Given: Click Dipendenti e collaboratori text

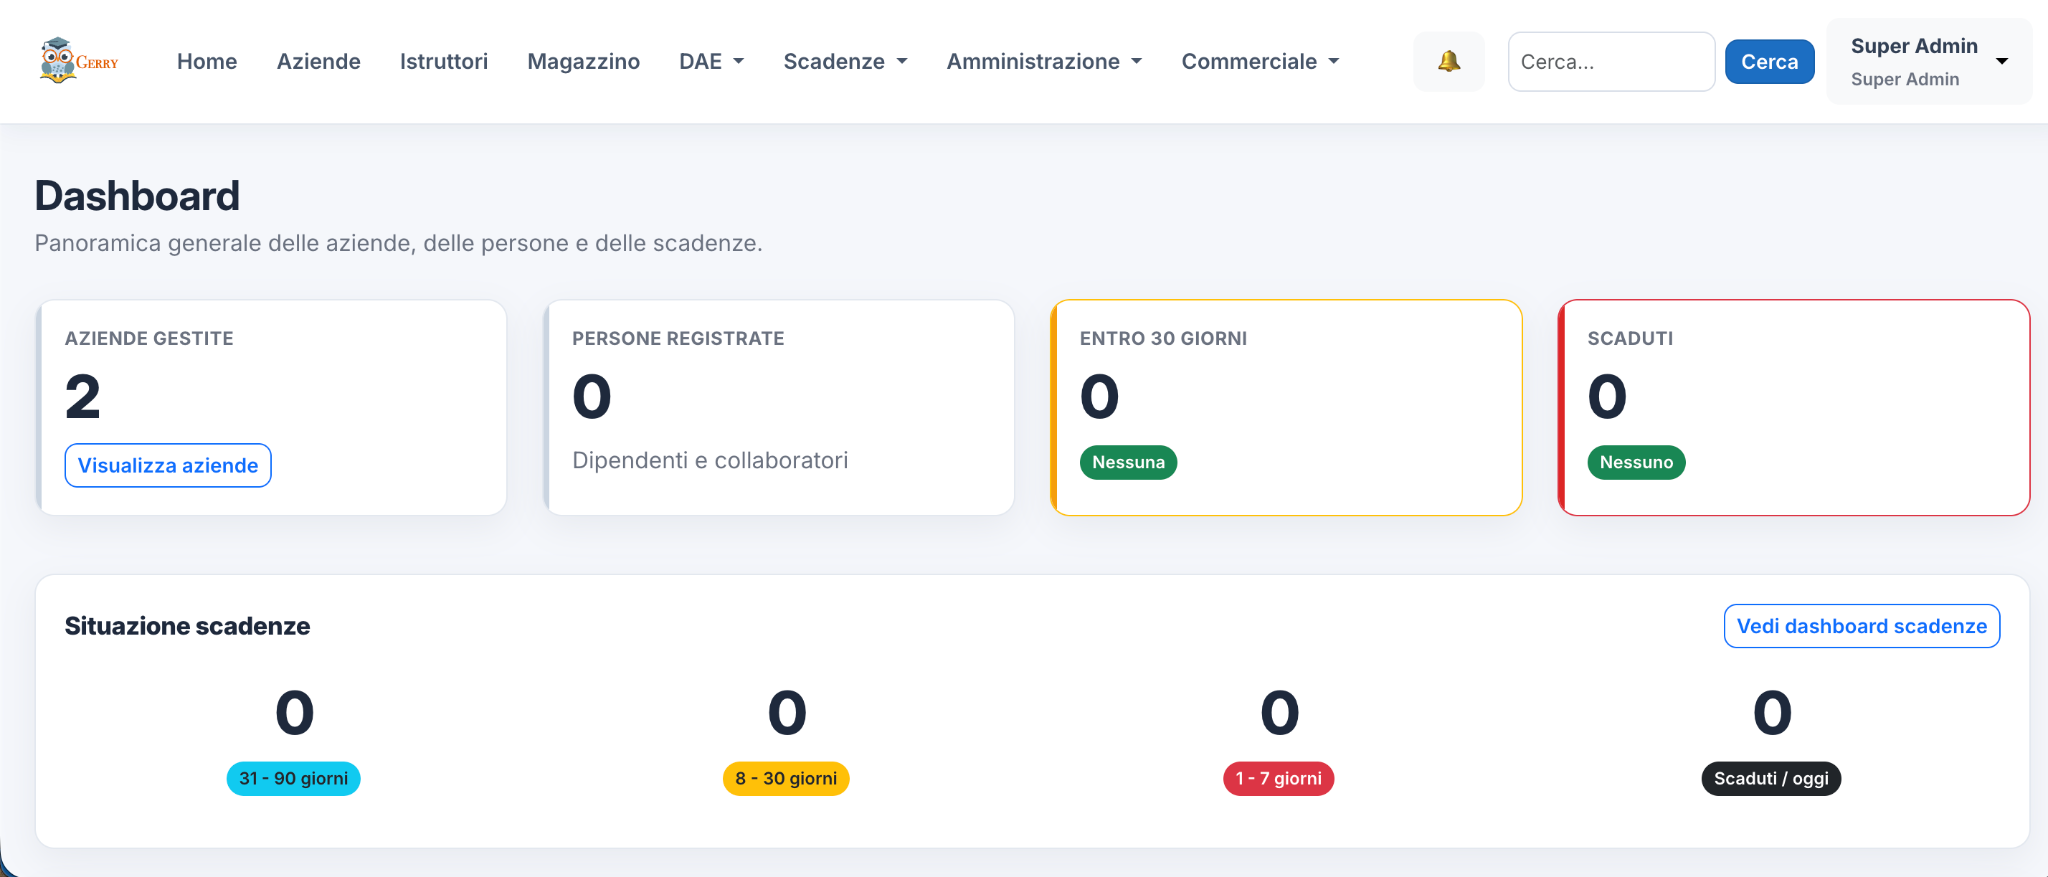Looking at the screenshot, I should click(710, 460).
